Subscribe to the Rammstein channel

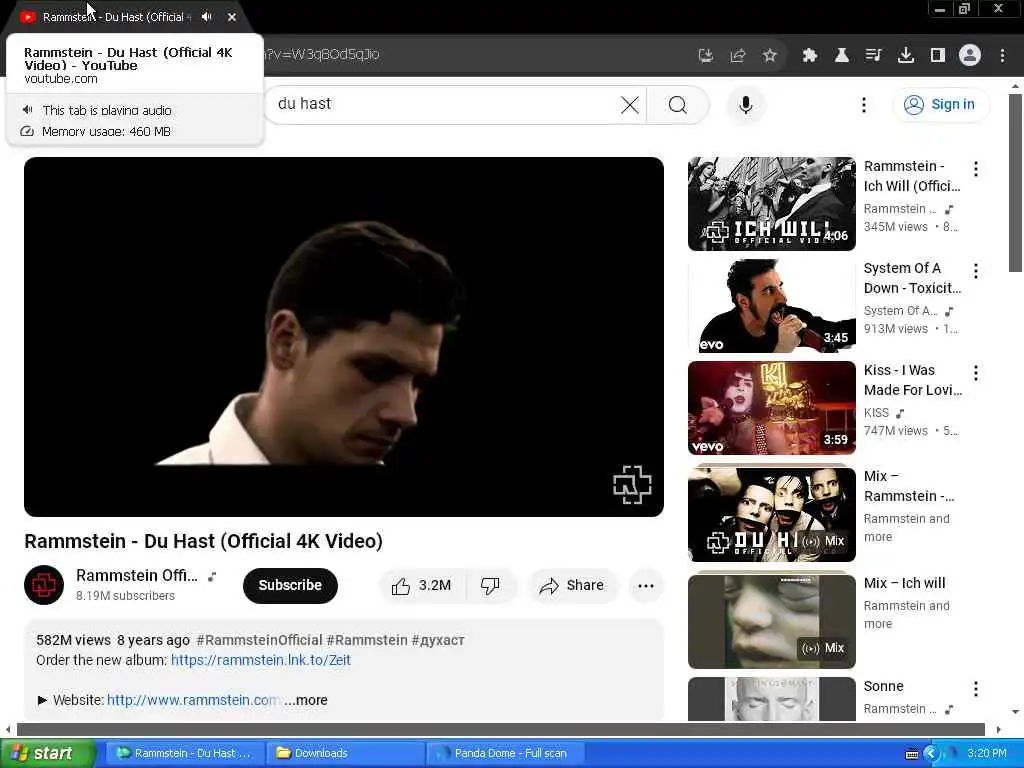pos(290,585)
